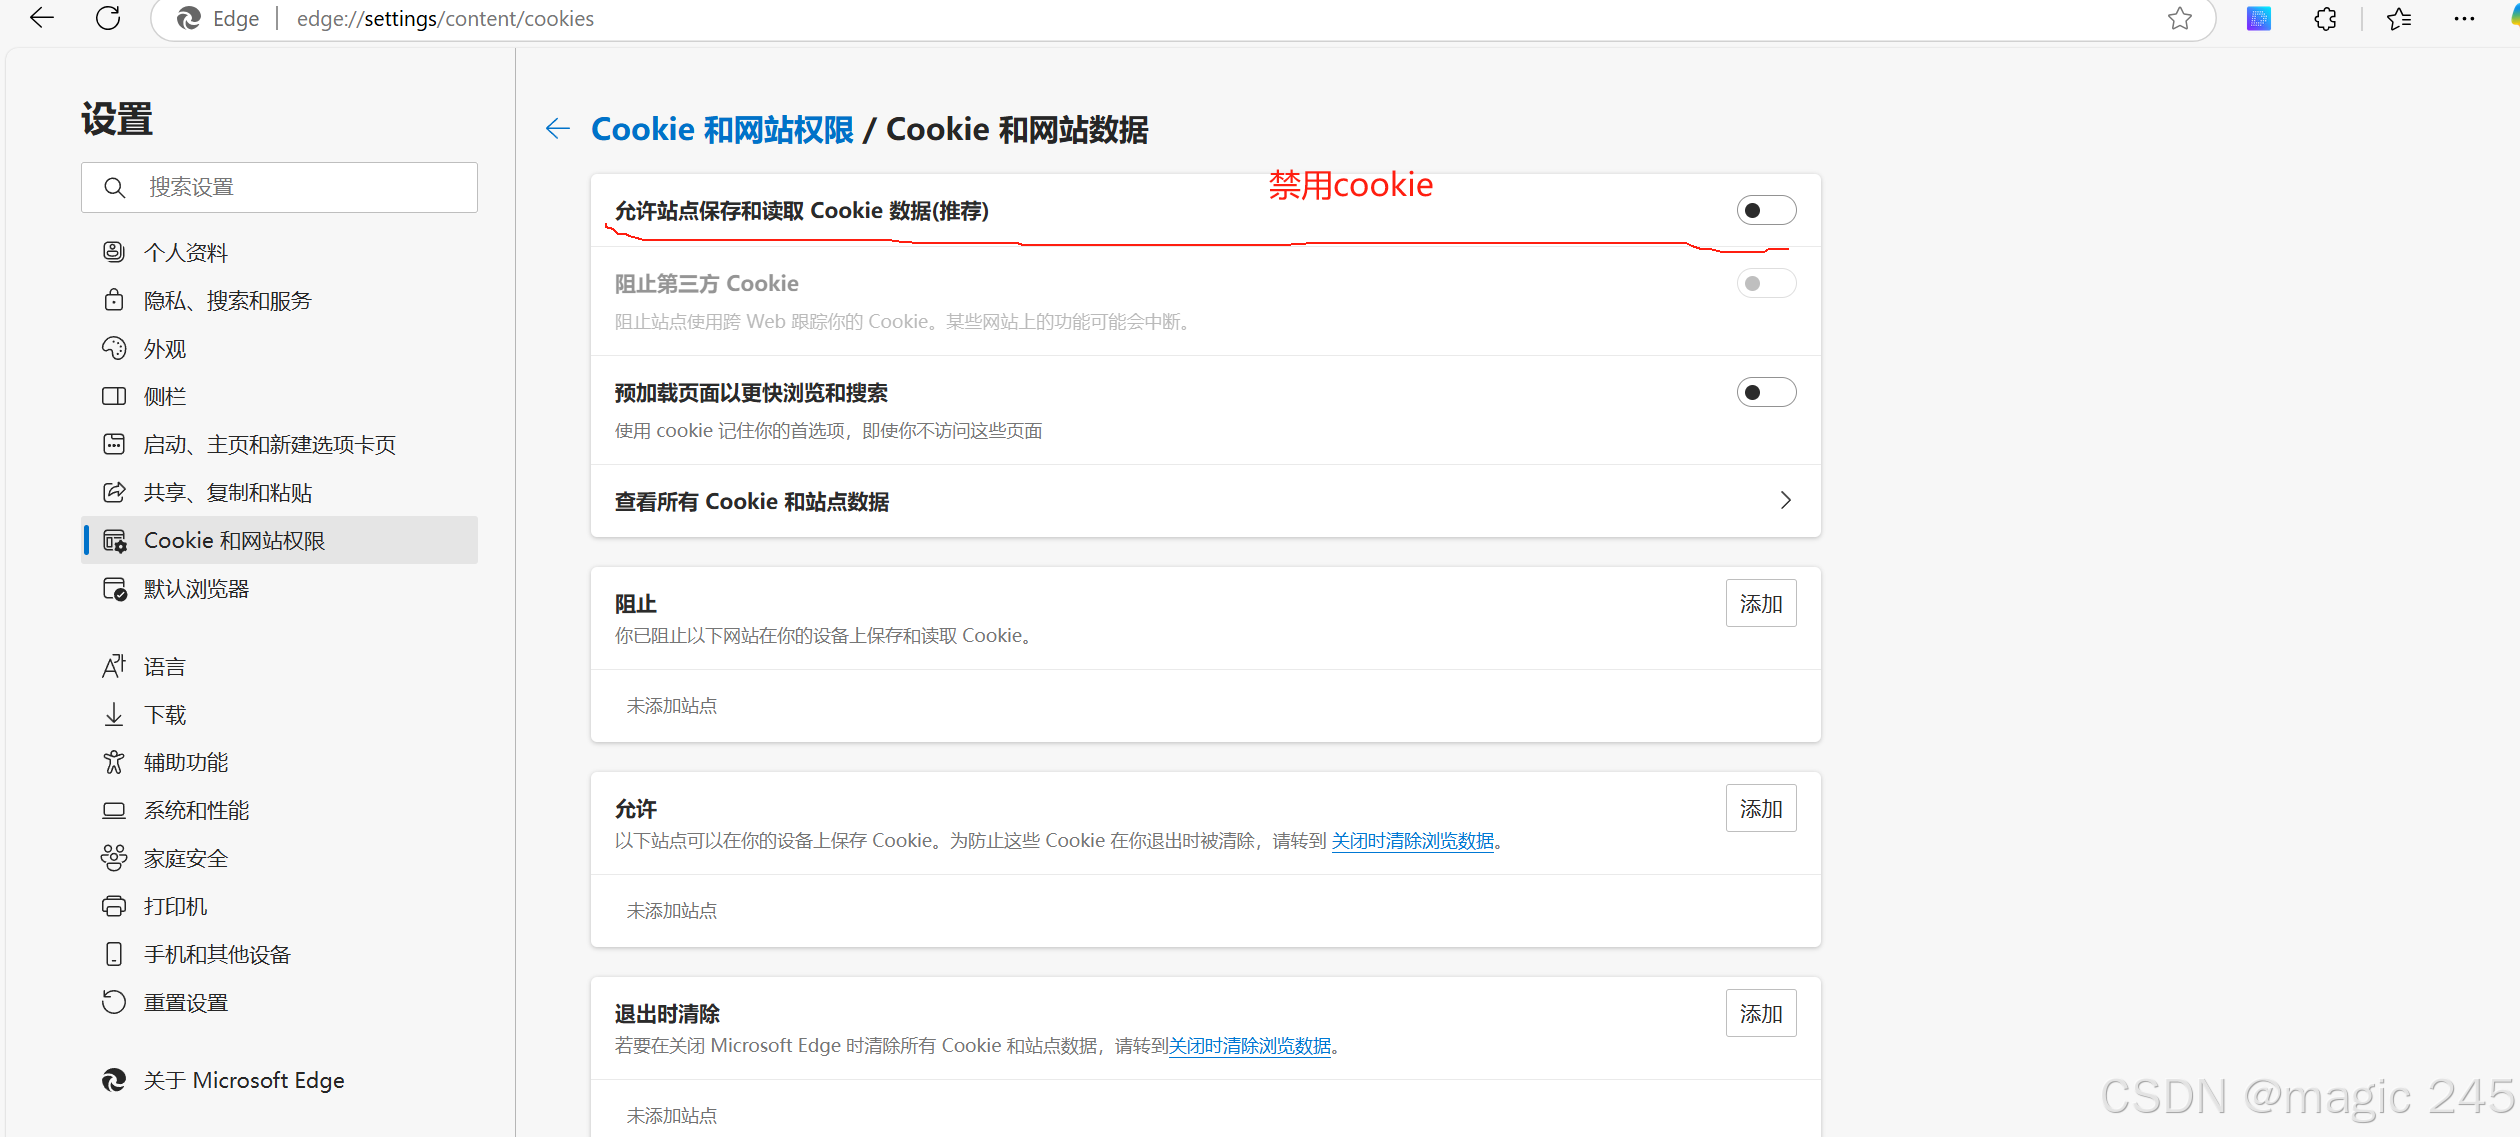Open 关闭时清除浏览数据 link in 允许 section
Viewport: 2520px width, 1137px height.
[1412, 842]
